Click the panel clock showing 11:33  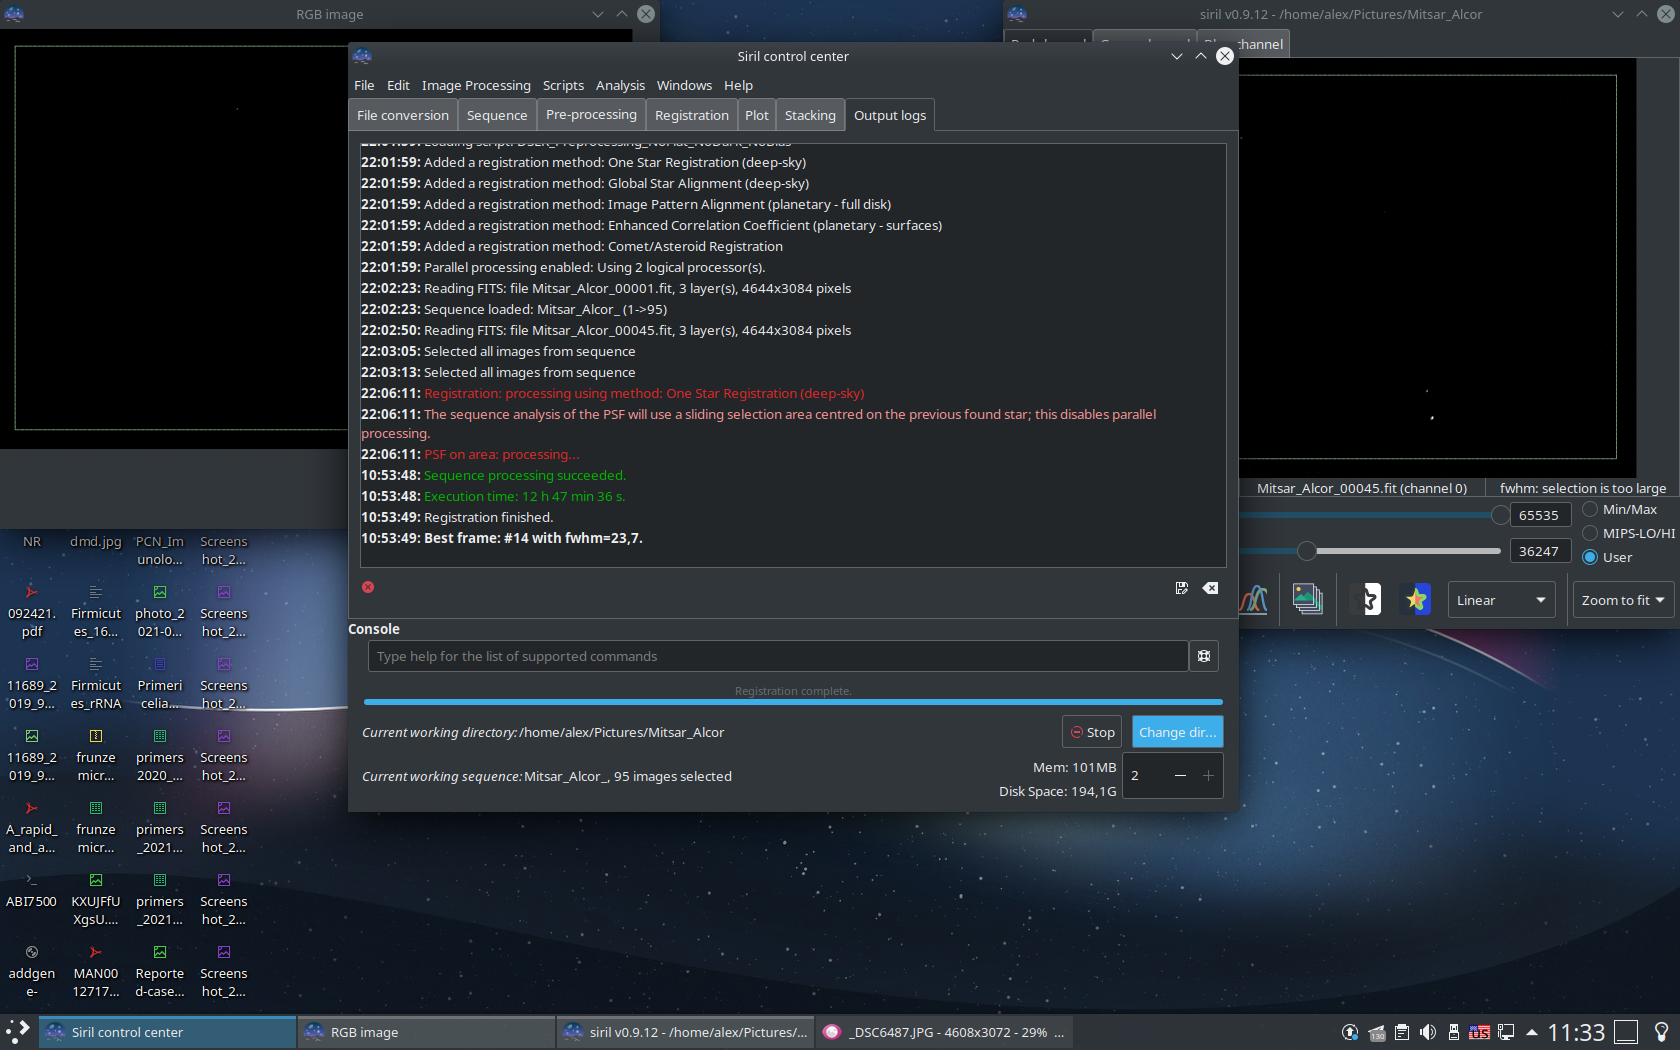(x=1576, y=1032)
